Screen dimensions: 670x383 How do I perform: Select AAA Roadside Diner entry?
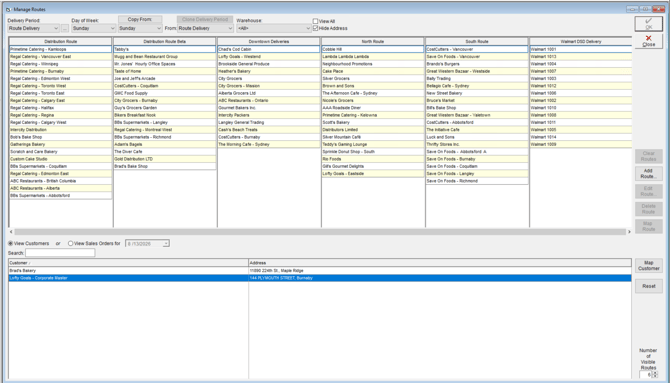tap(373, 108)
